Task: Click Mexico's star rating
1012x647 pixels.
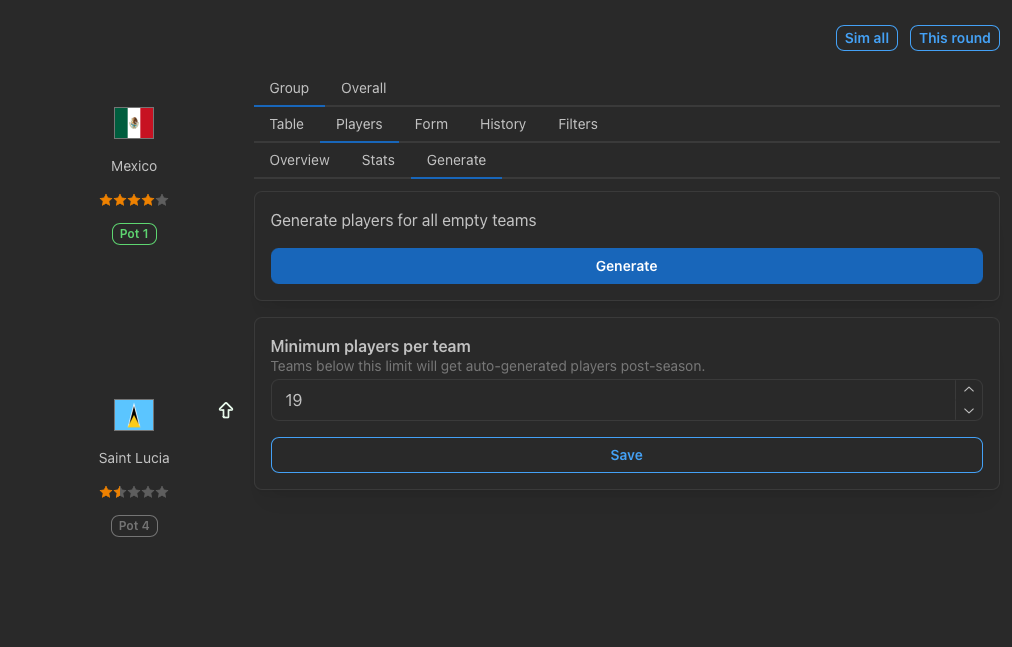Action: [x=134, y=200]
